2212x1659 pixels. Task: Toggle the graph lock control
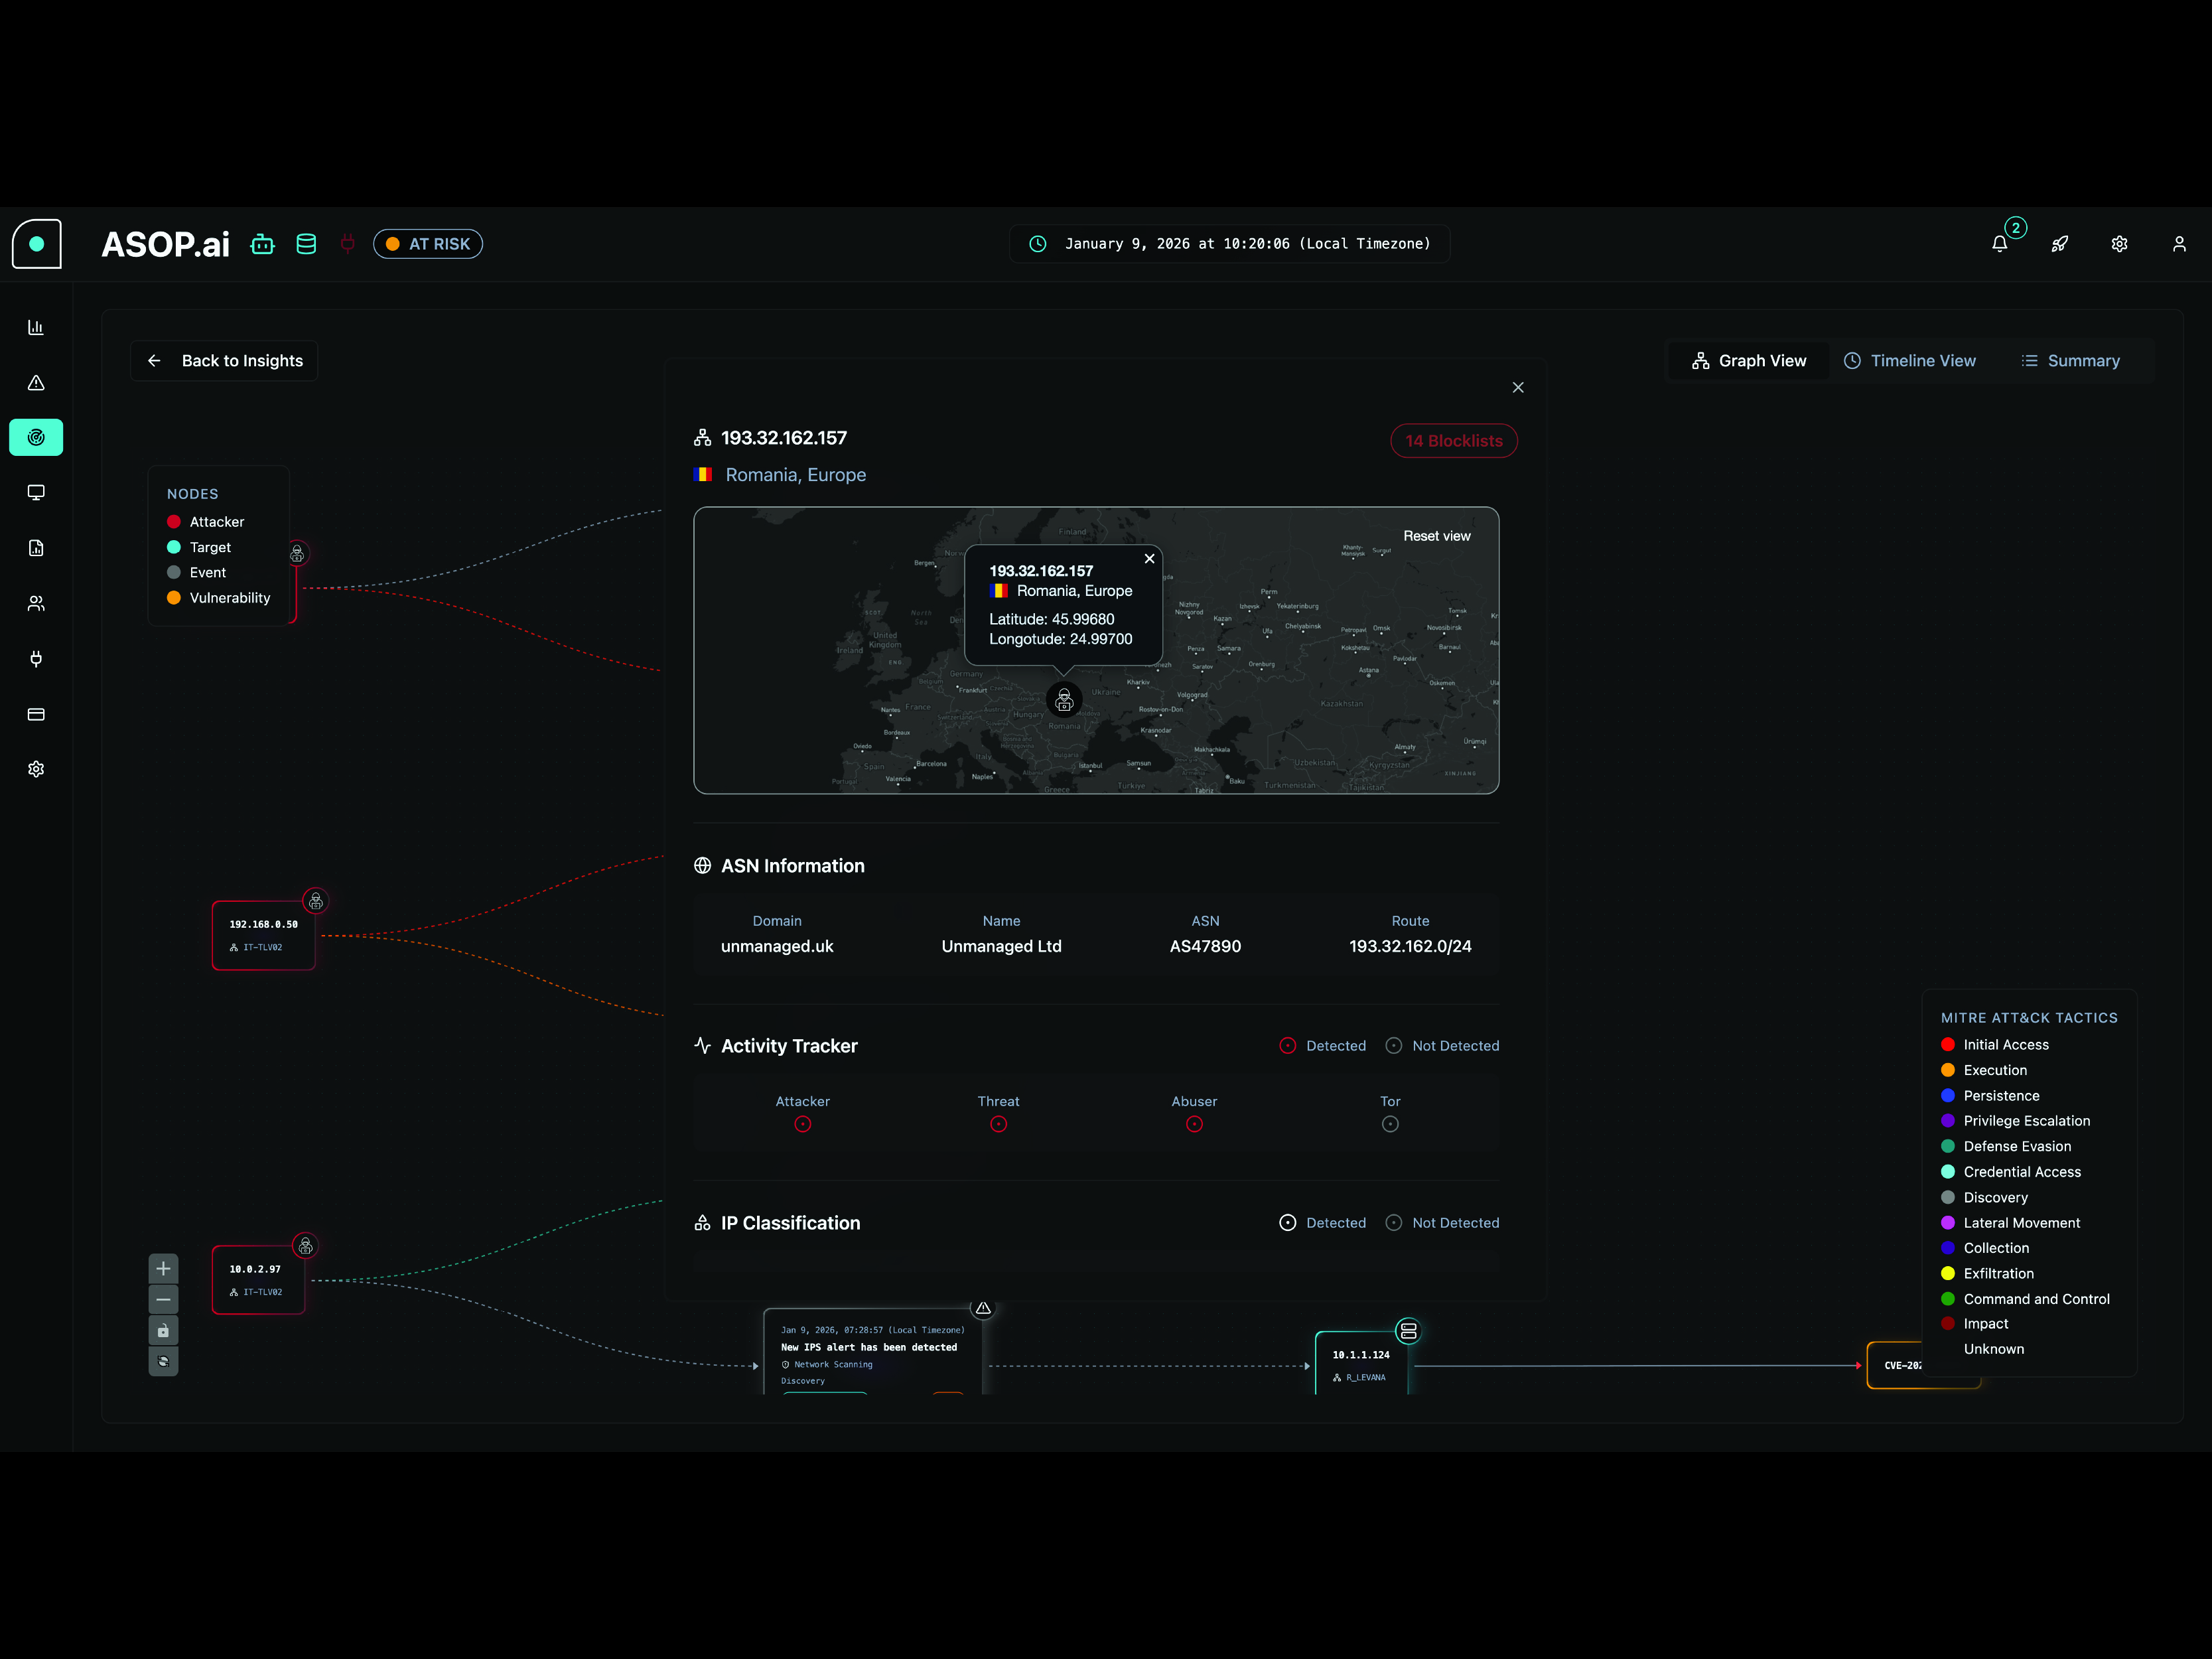tap(163, 1331)
